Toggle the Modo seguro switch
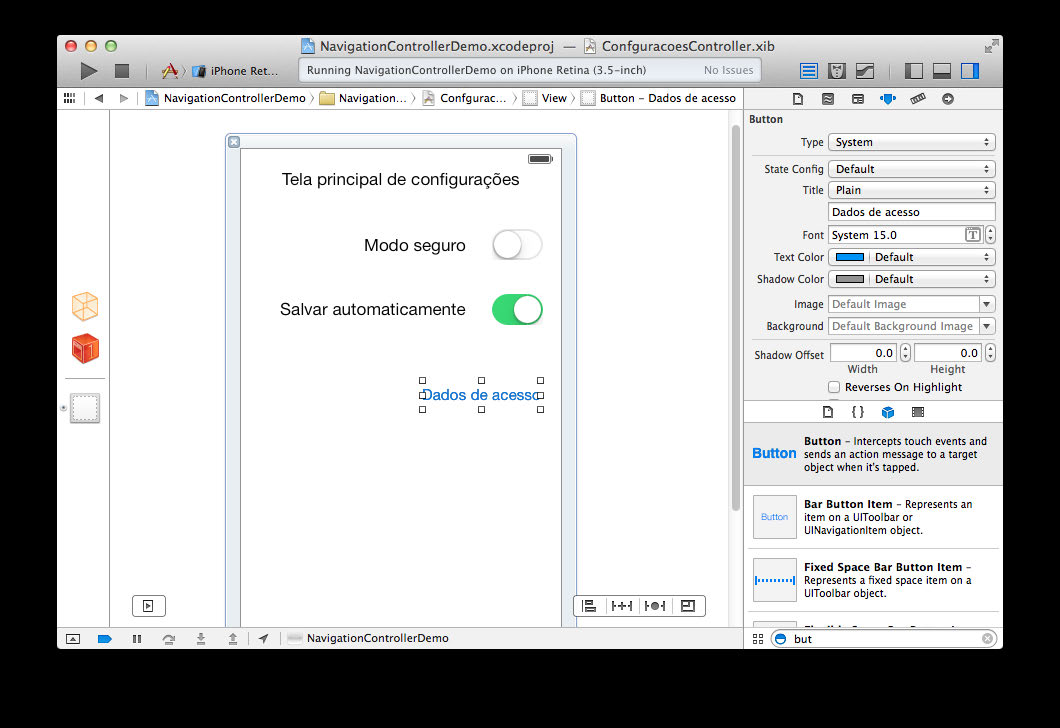 517,245
